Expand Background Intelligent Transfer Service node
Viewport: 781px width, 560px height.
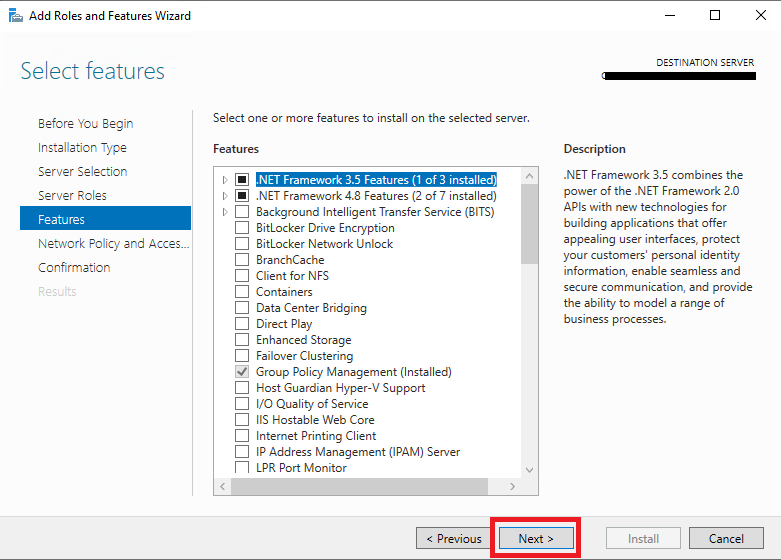point(225,212)
